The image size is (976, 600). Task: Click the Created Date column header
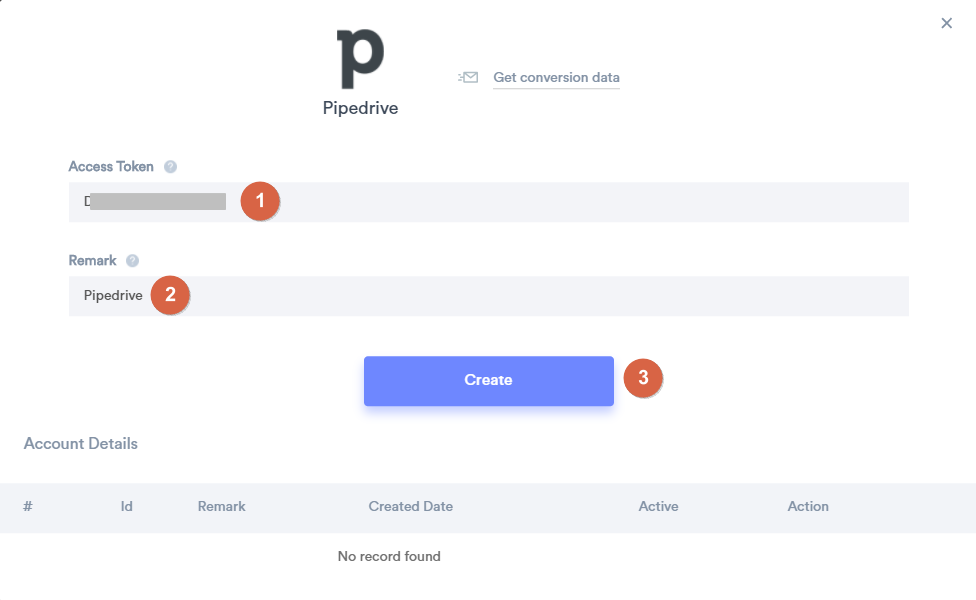coord(411,506)
